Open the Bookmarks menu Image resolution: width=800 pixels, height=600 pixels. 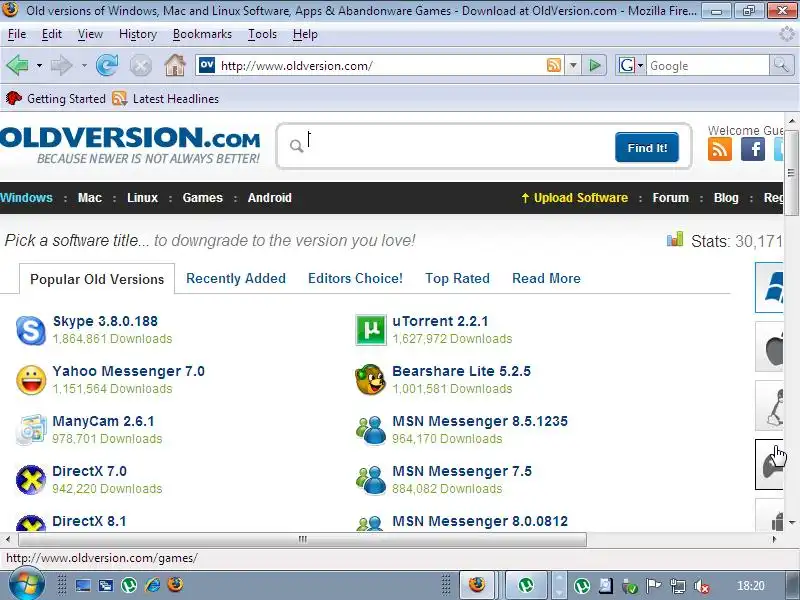pos(202,34)
